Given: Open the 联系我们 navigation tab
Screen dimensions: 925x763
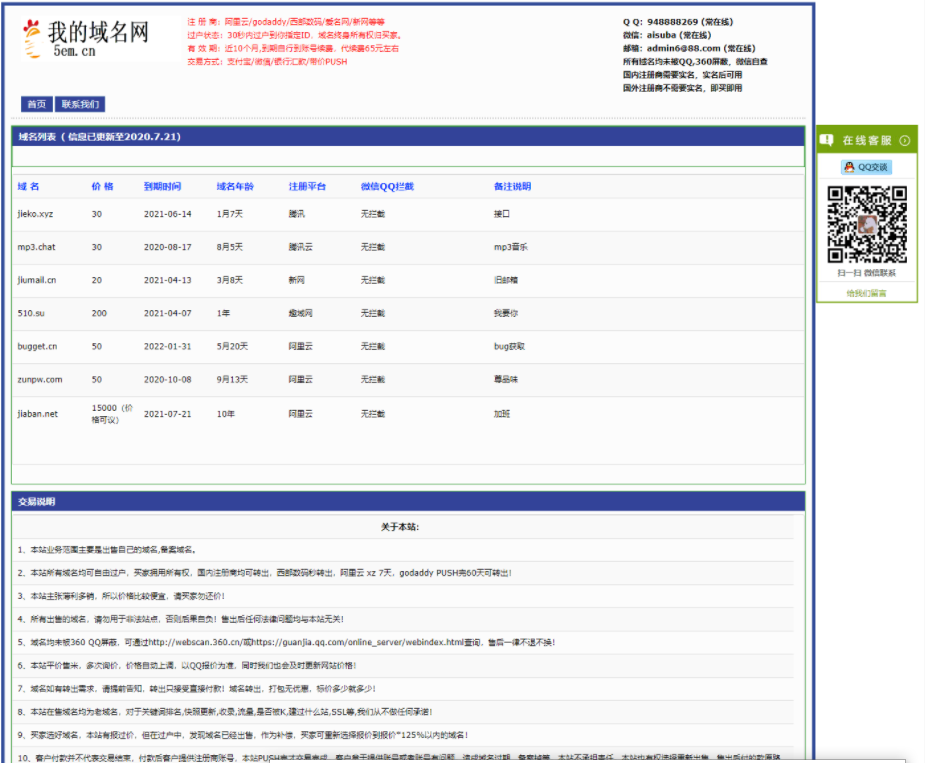Looking at the screenshot, I should [79, 104].
